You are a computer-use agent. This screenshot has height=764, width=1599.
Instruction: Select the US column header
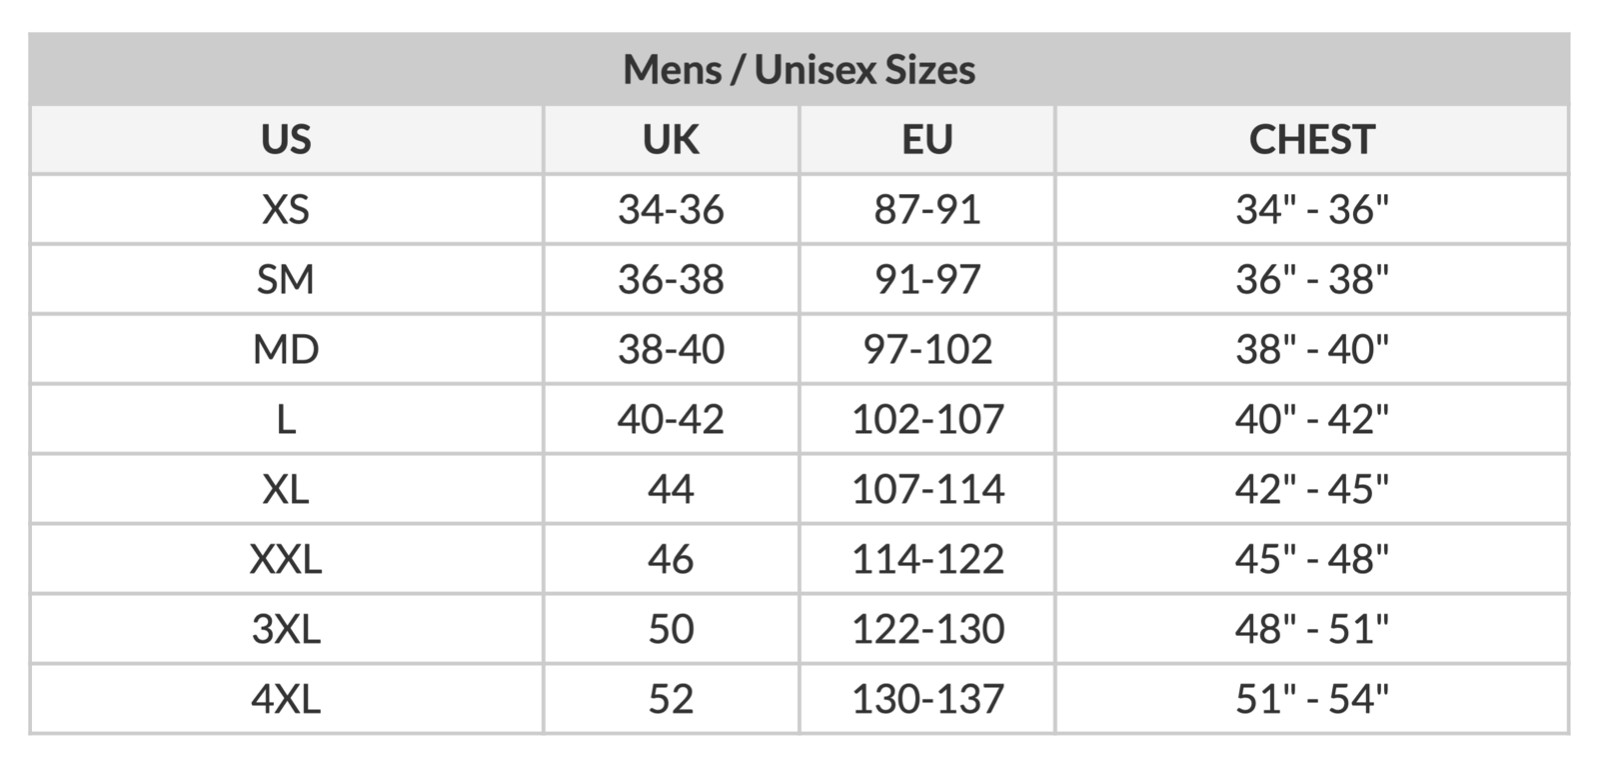pos(286,140)
